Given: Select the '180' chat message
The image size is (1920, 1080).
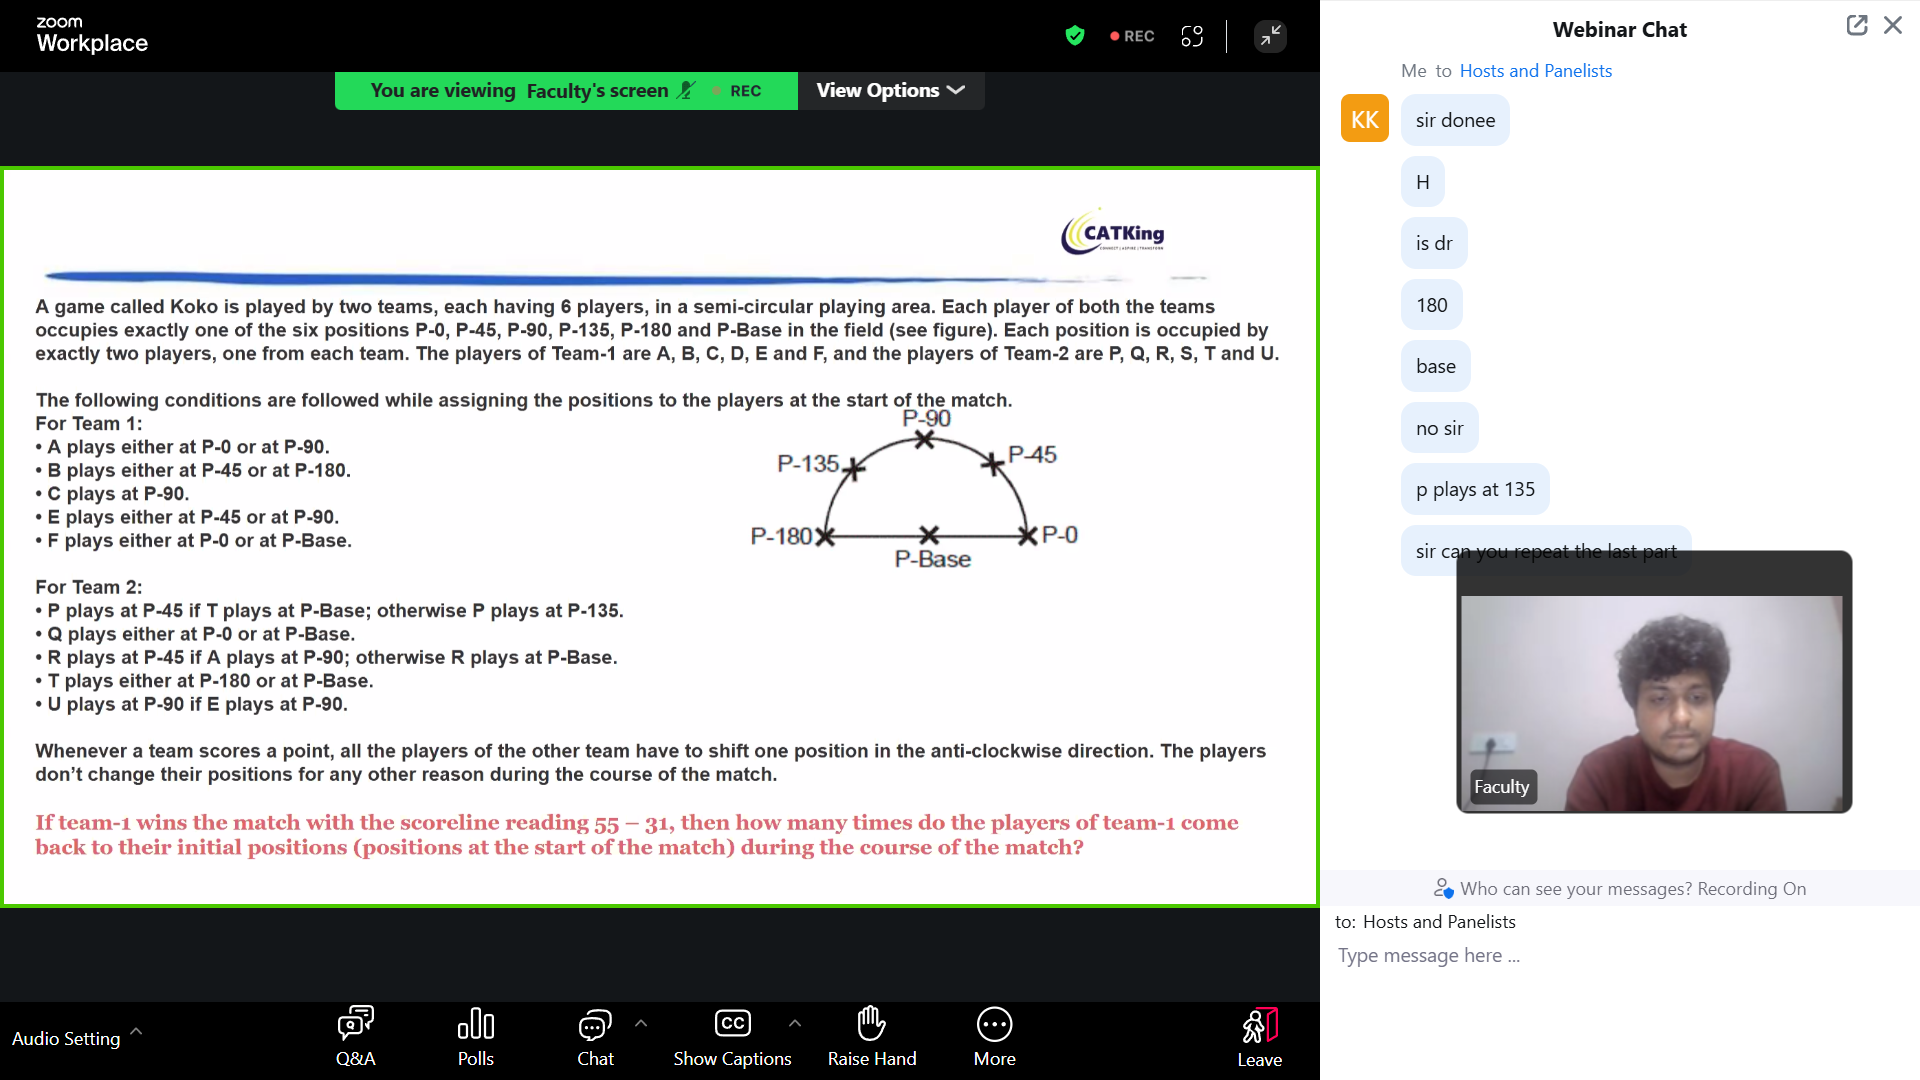Looking at the screenshot, I should point(1431,305).
